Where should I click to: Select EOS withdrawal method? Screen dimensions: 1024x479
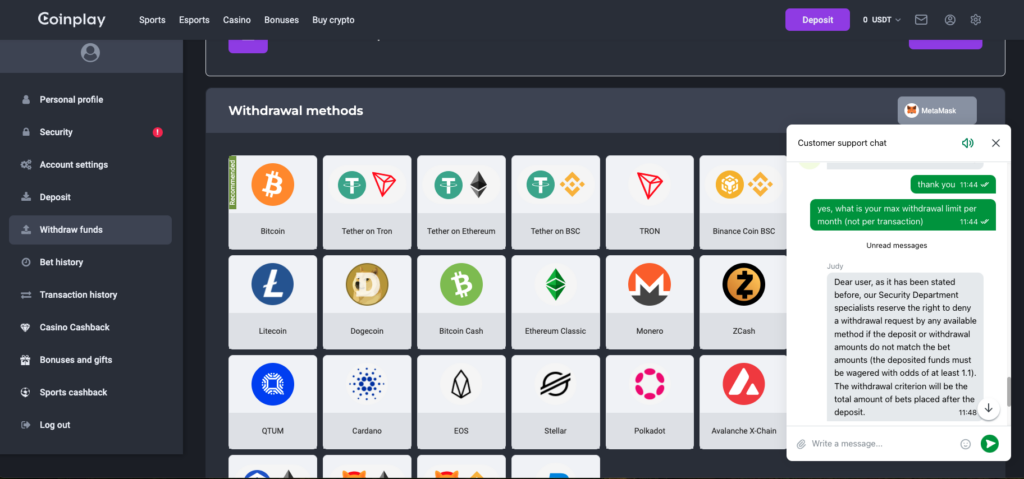[461, 402]
